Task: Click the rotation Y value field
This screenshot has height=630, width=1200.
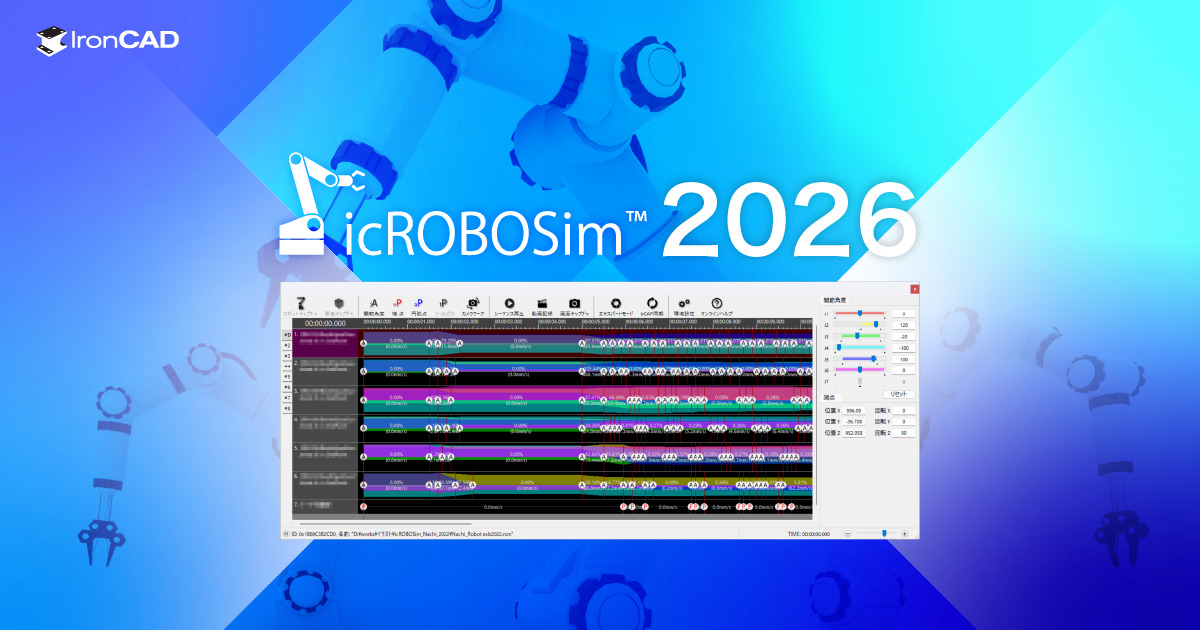Action: pos(904,421)
